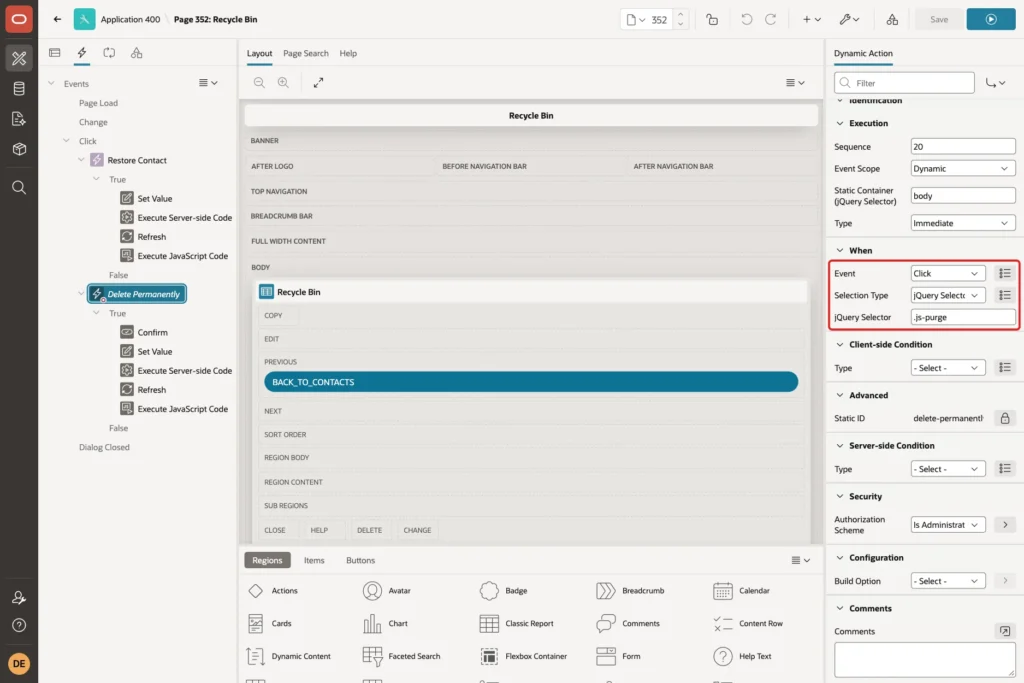
Task: Select the BACK_TO_CONTACTS button in layout
Action: [531, 382]
